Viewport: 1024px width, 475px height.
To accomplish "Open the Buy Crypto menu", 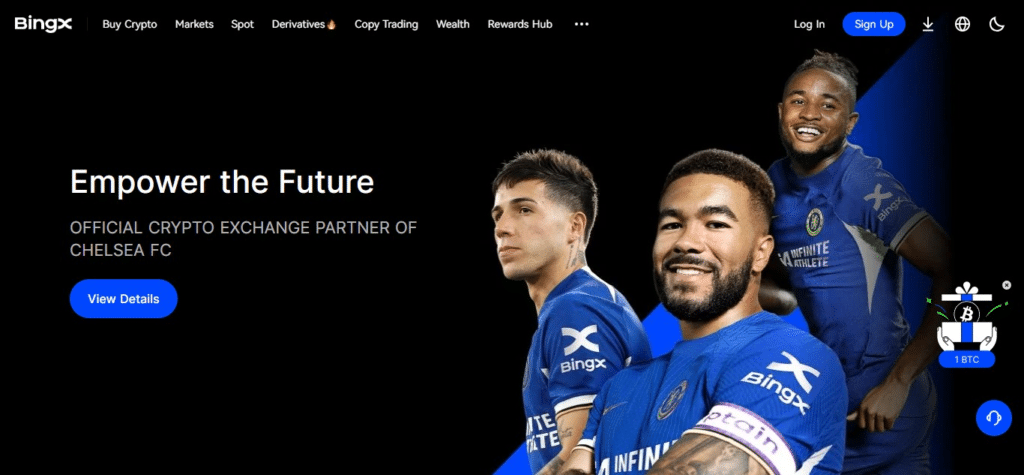I will coord(130,24).
